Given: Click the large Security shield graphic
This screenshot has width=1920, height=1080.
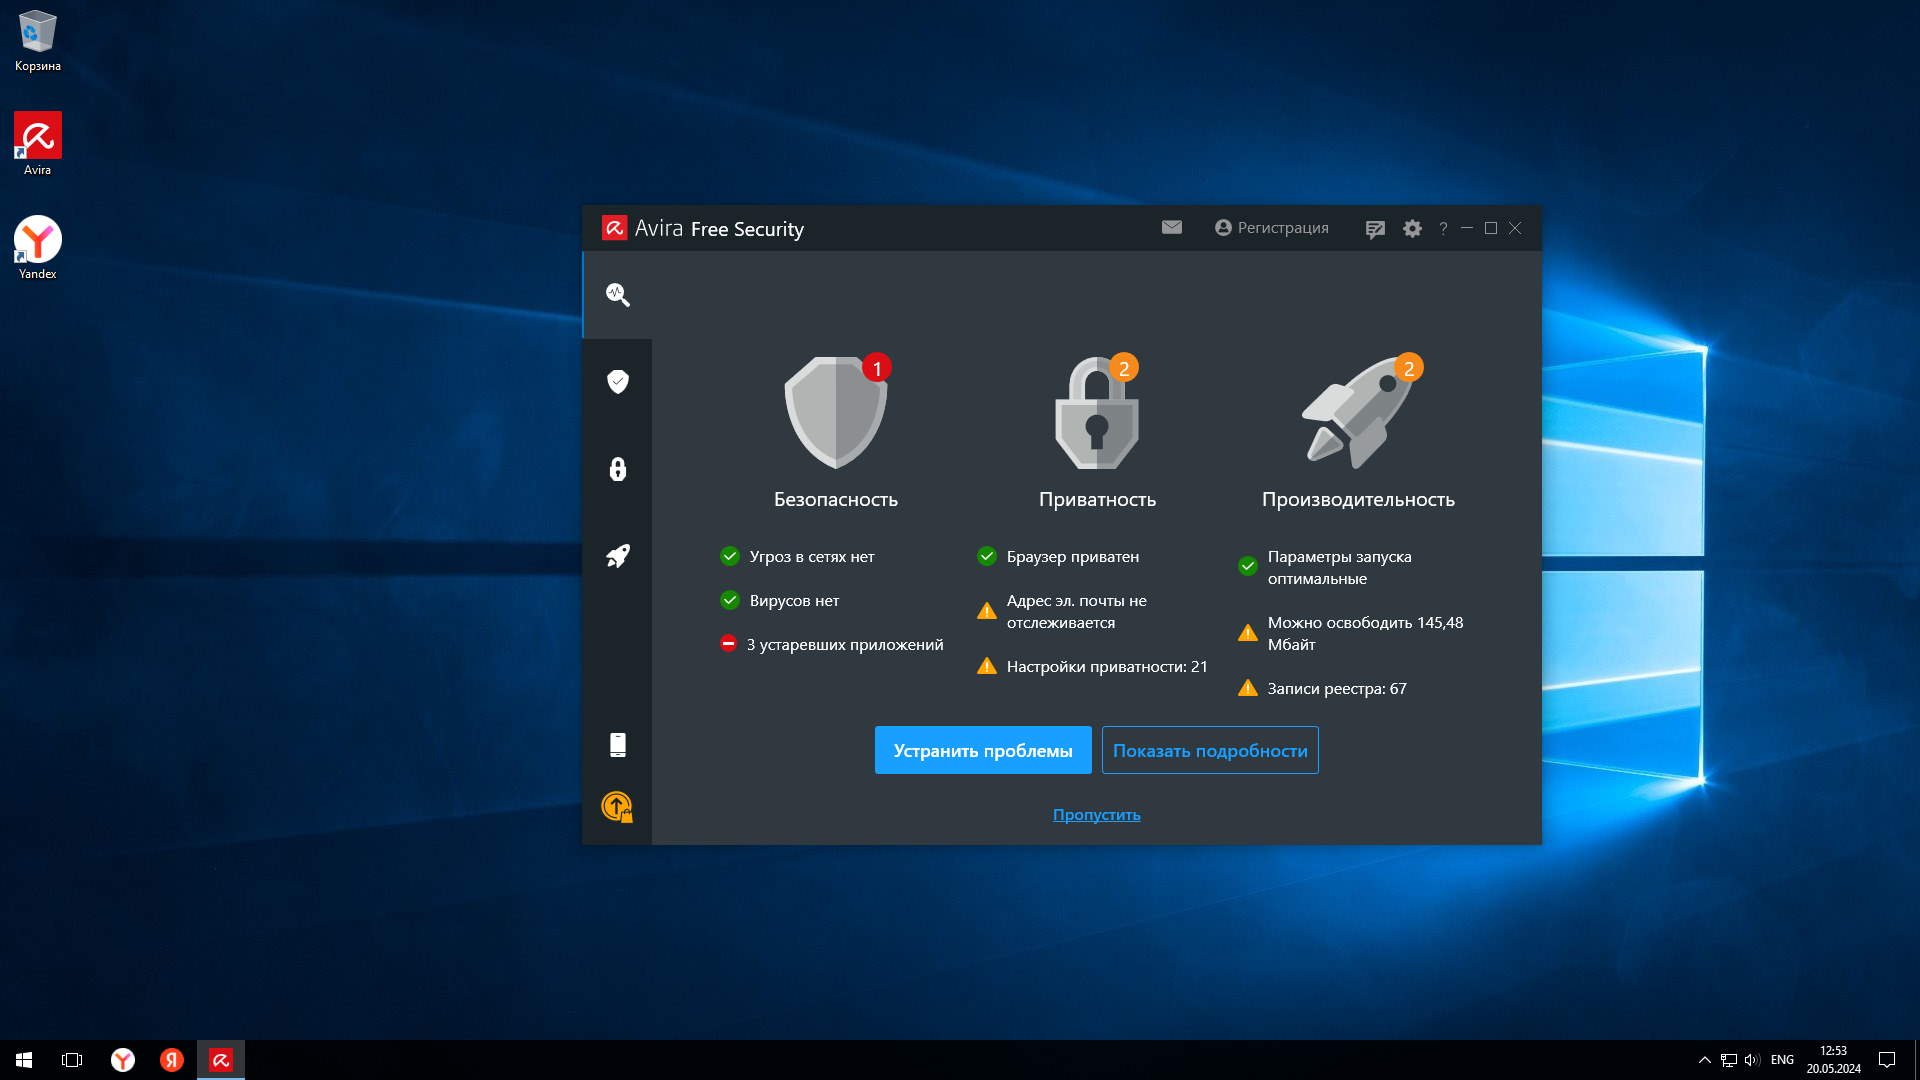Looking at the screenshot, I should pos(835,412).
